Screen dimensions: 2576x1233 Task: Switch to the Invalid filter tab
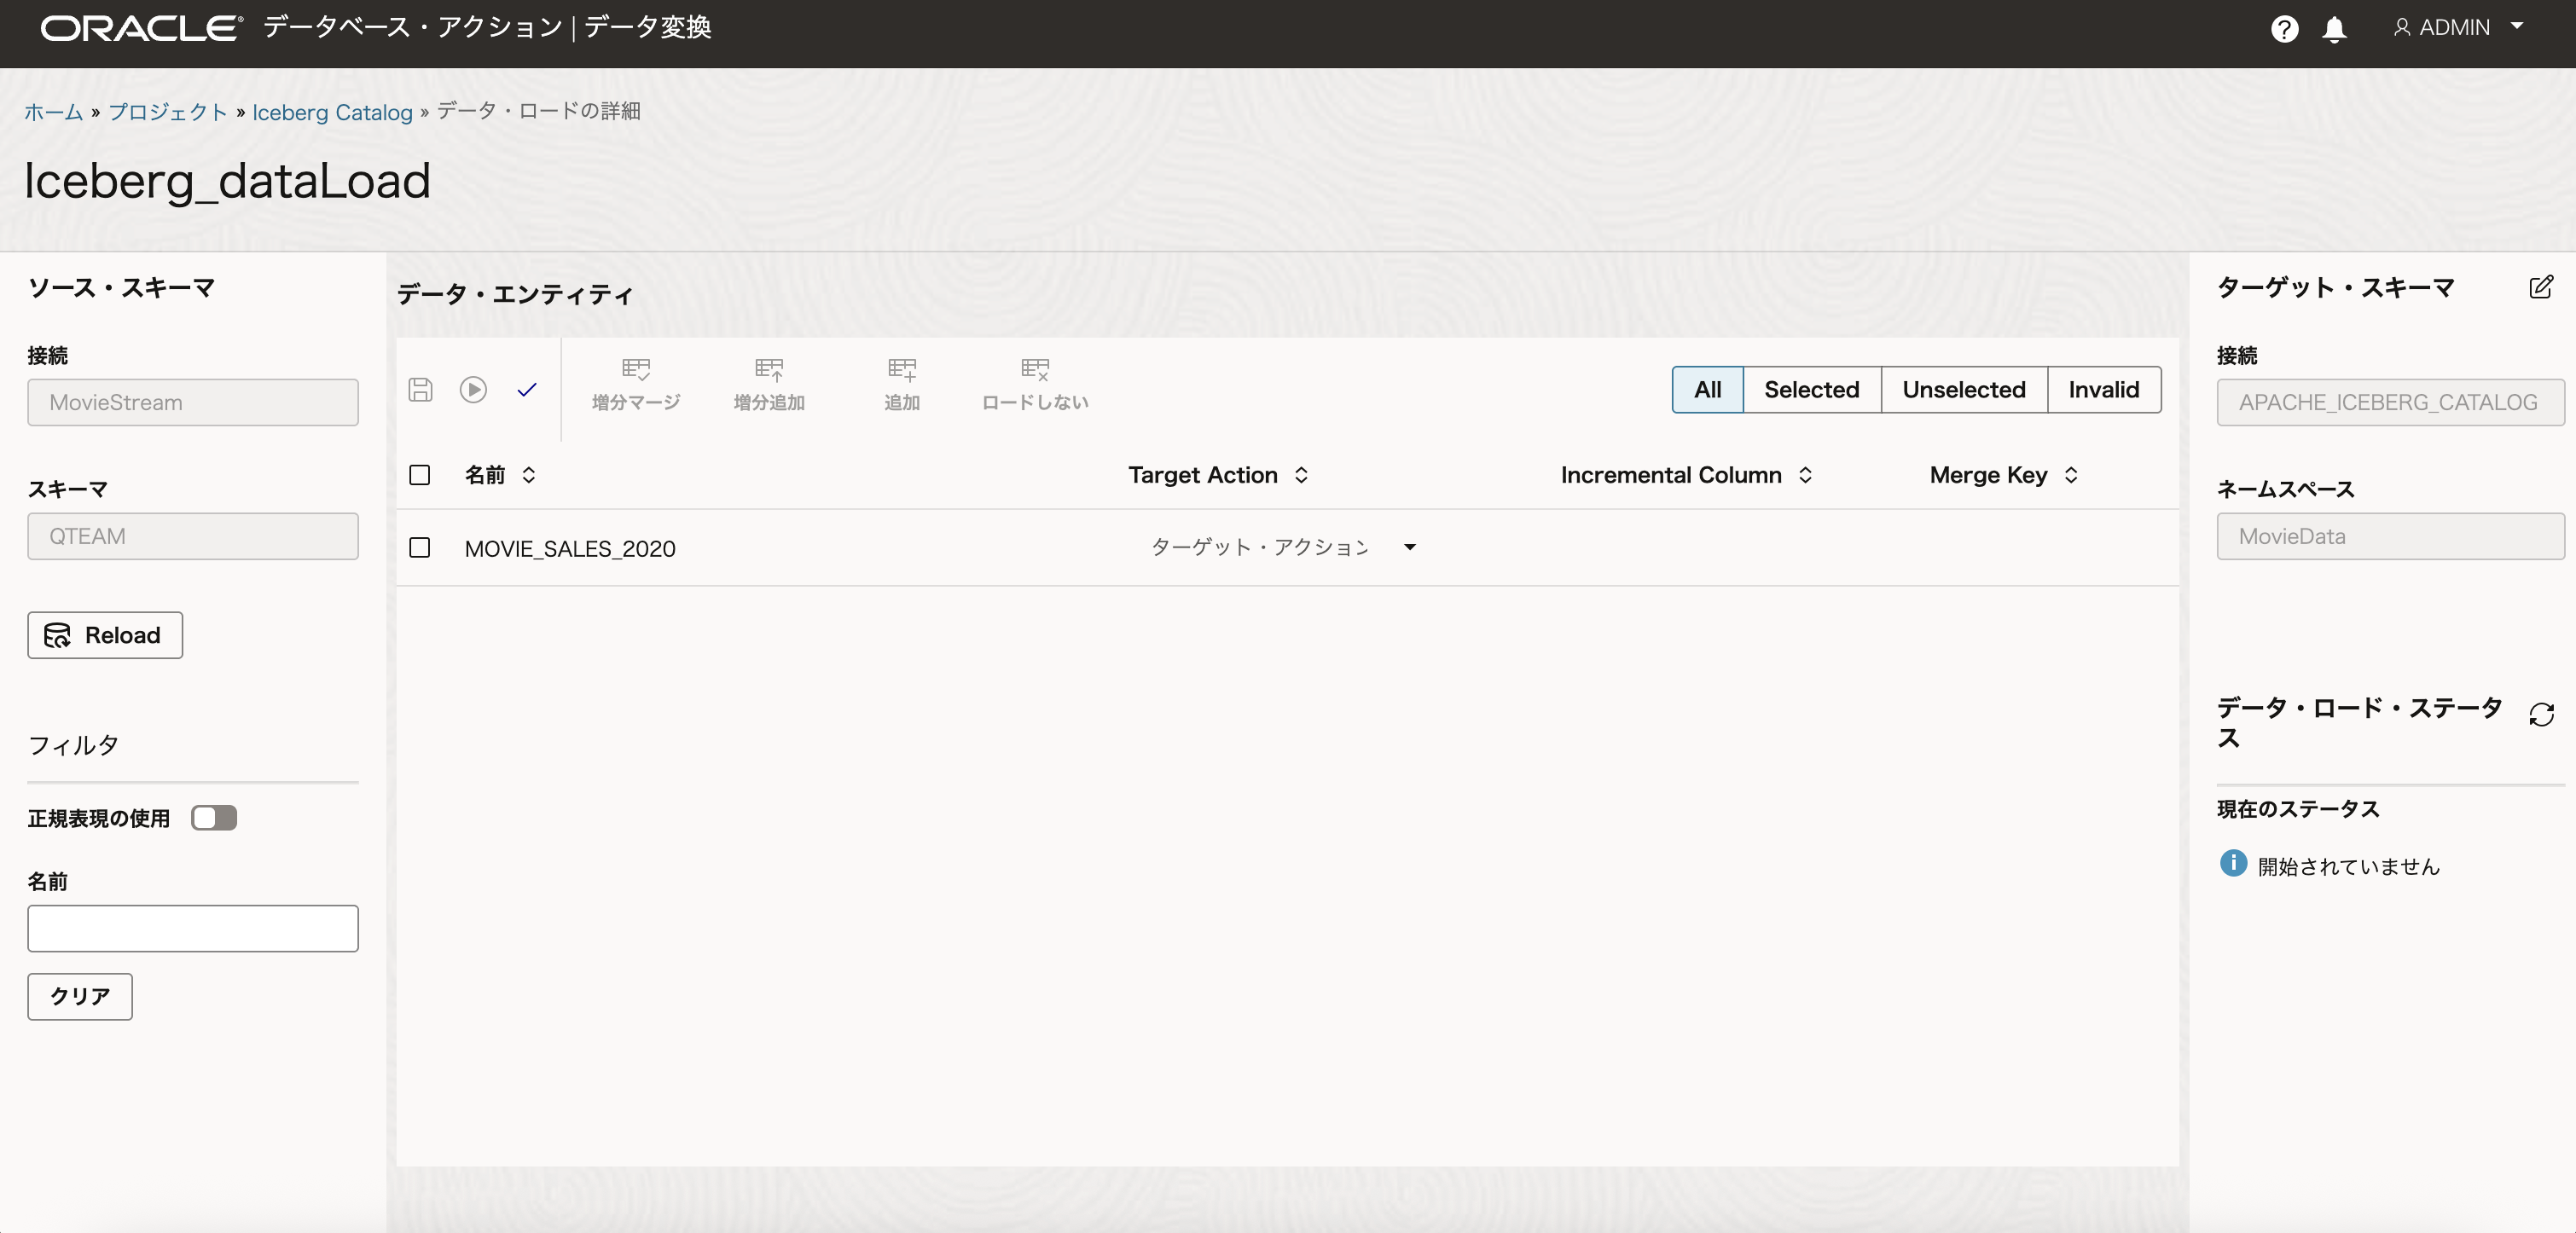pos(2103,389)
